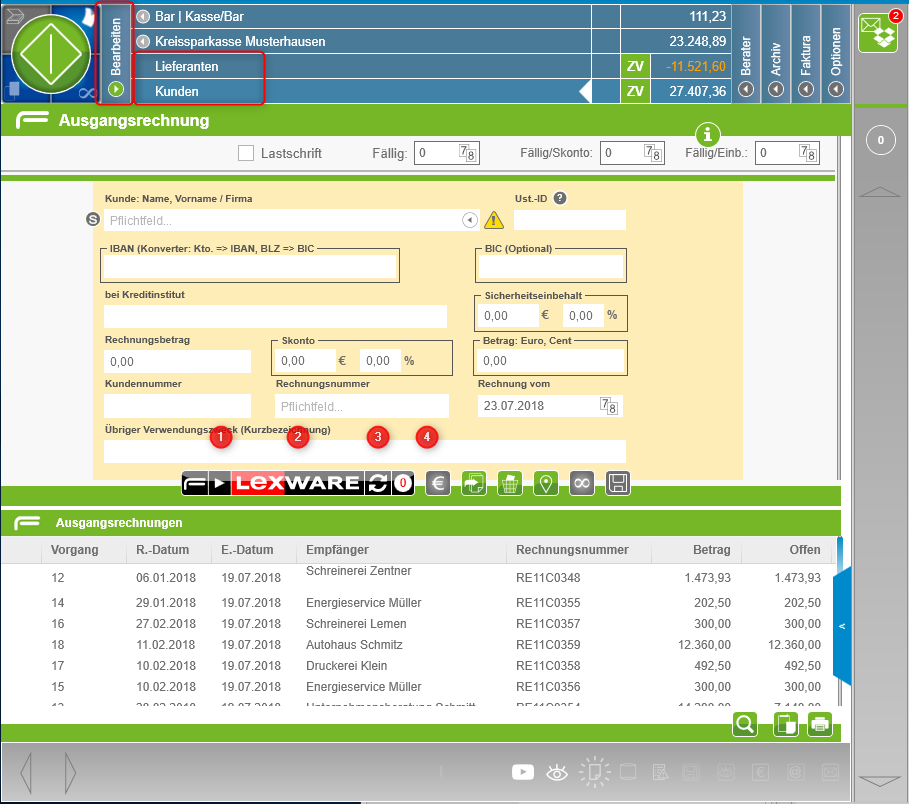
Task: Expand the Bar | Kasse/Bar account arrow
Action: [143, 16]
